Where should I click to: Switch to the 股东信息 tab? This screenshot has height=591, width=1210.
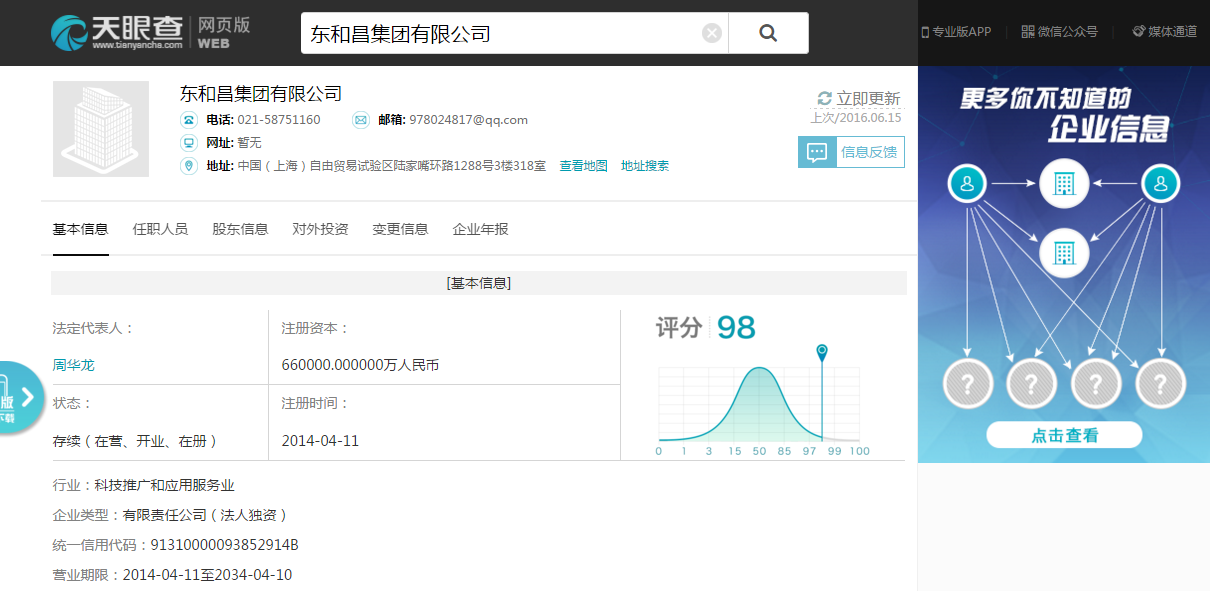coord(240,229)
